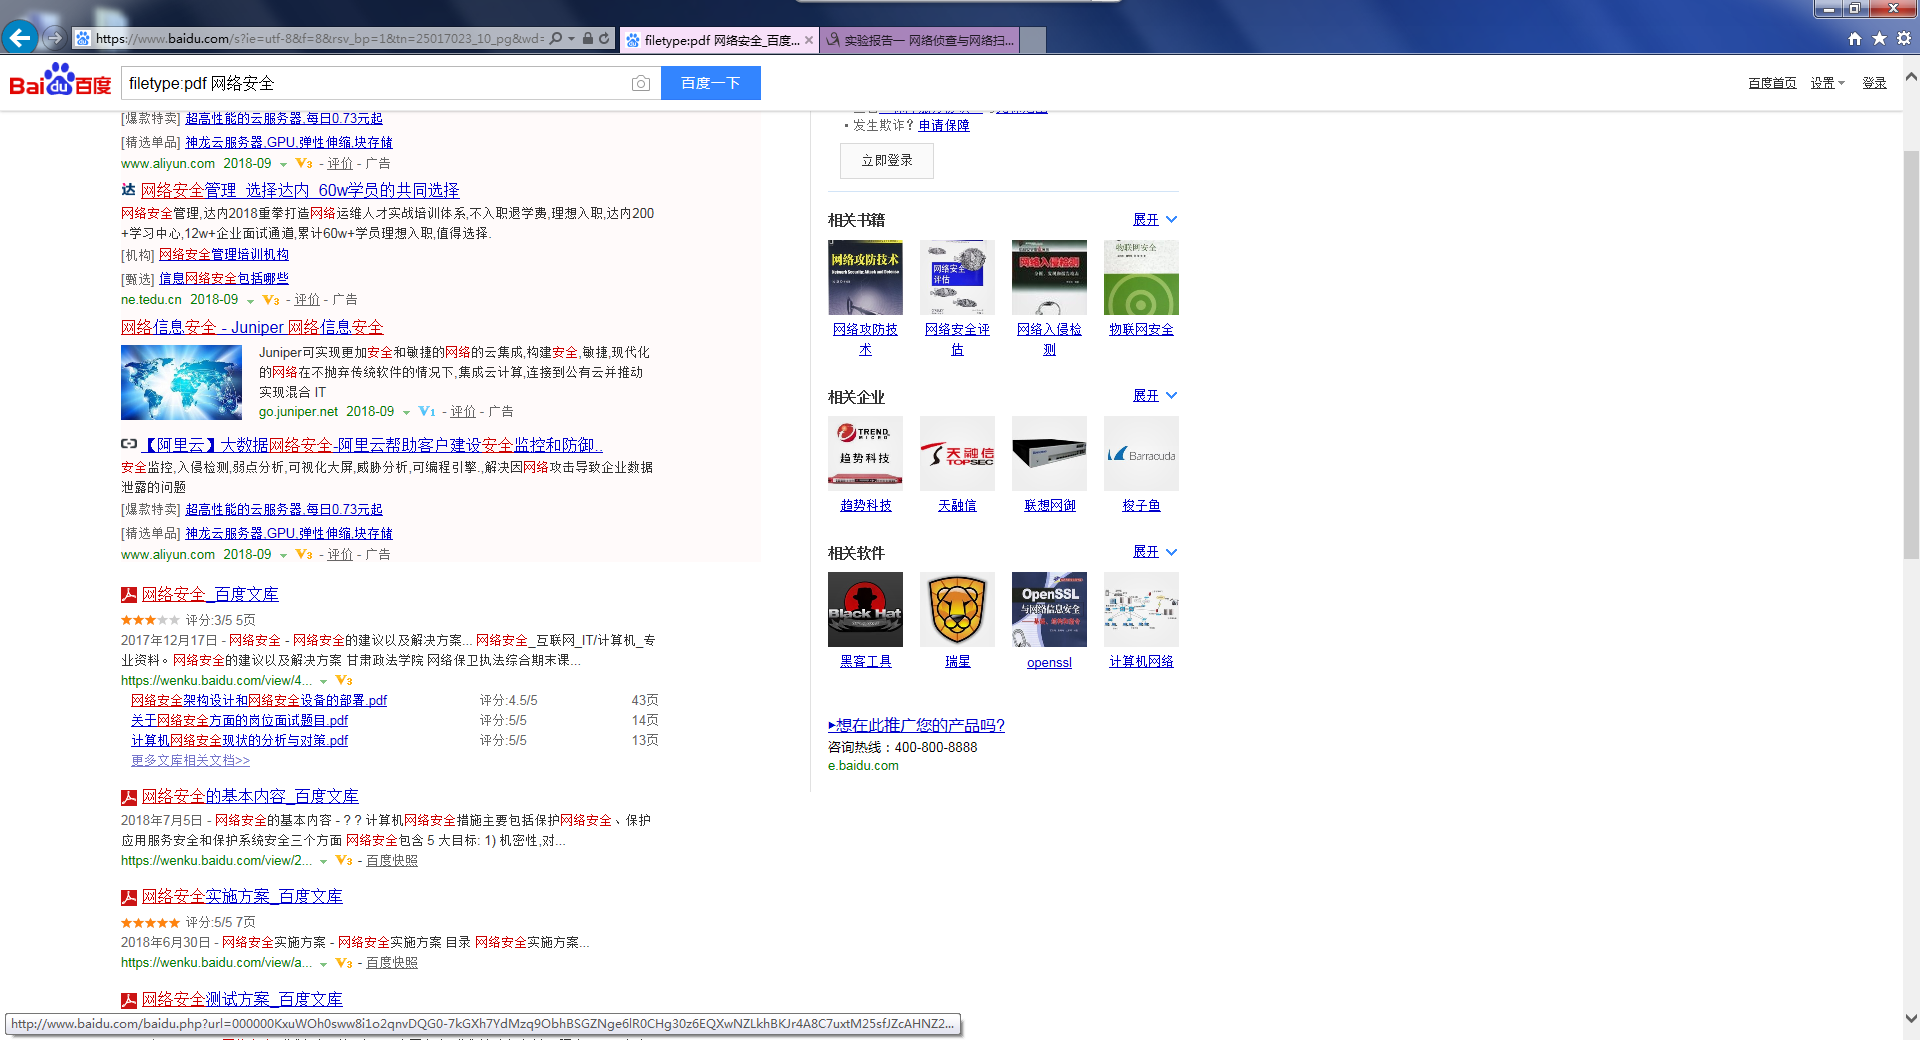Open the browser Tools gear icon
Image resolution: width=1920 pixels, height=1040 pixels.
click(x=1904, y=39)
